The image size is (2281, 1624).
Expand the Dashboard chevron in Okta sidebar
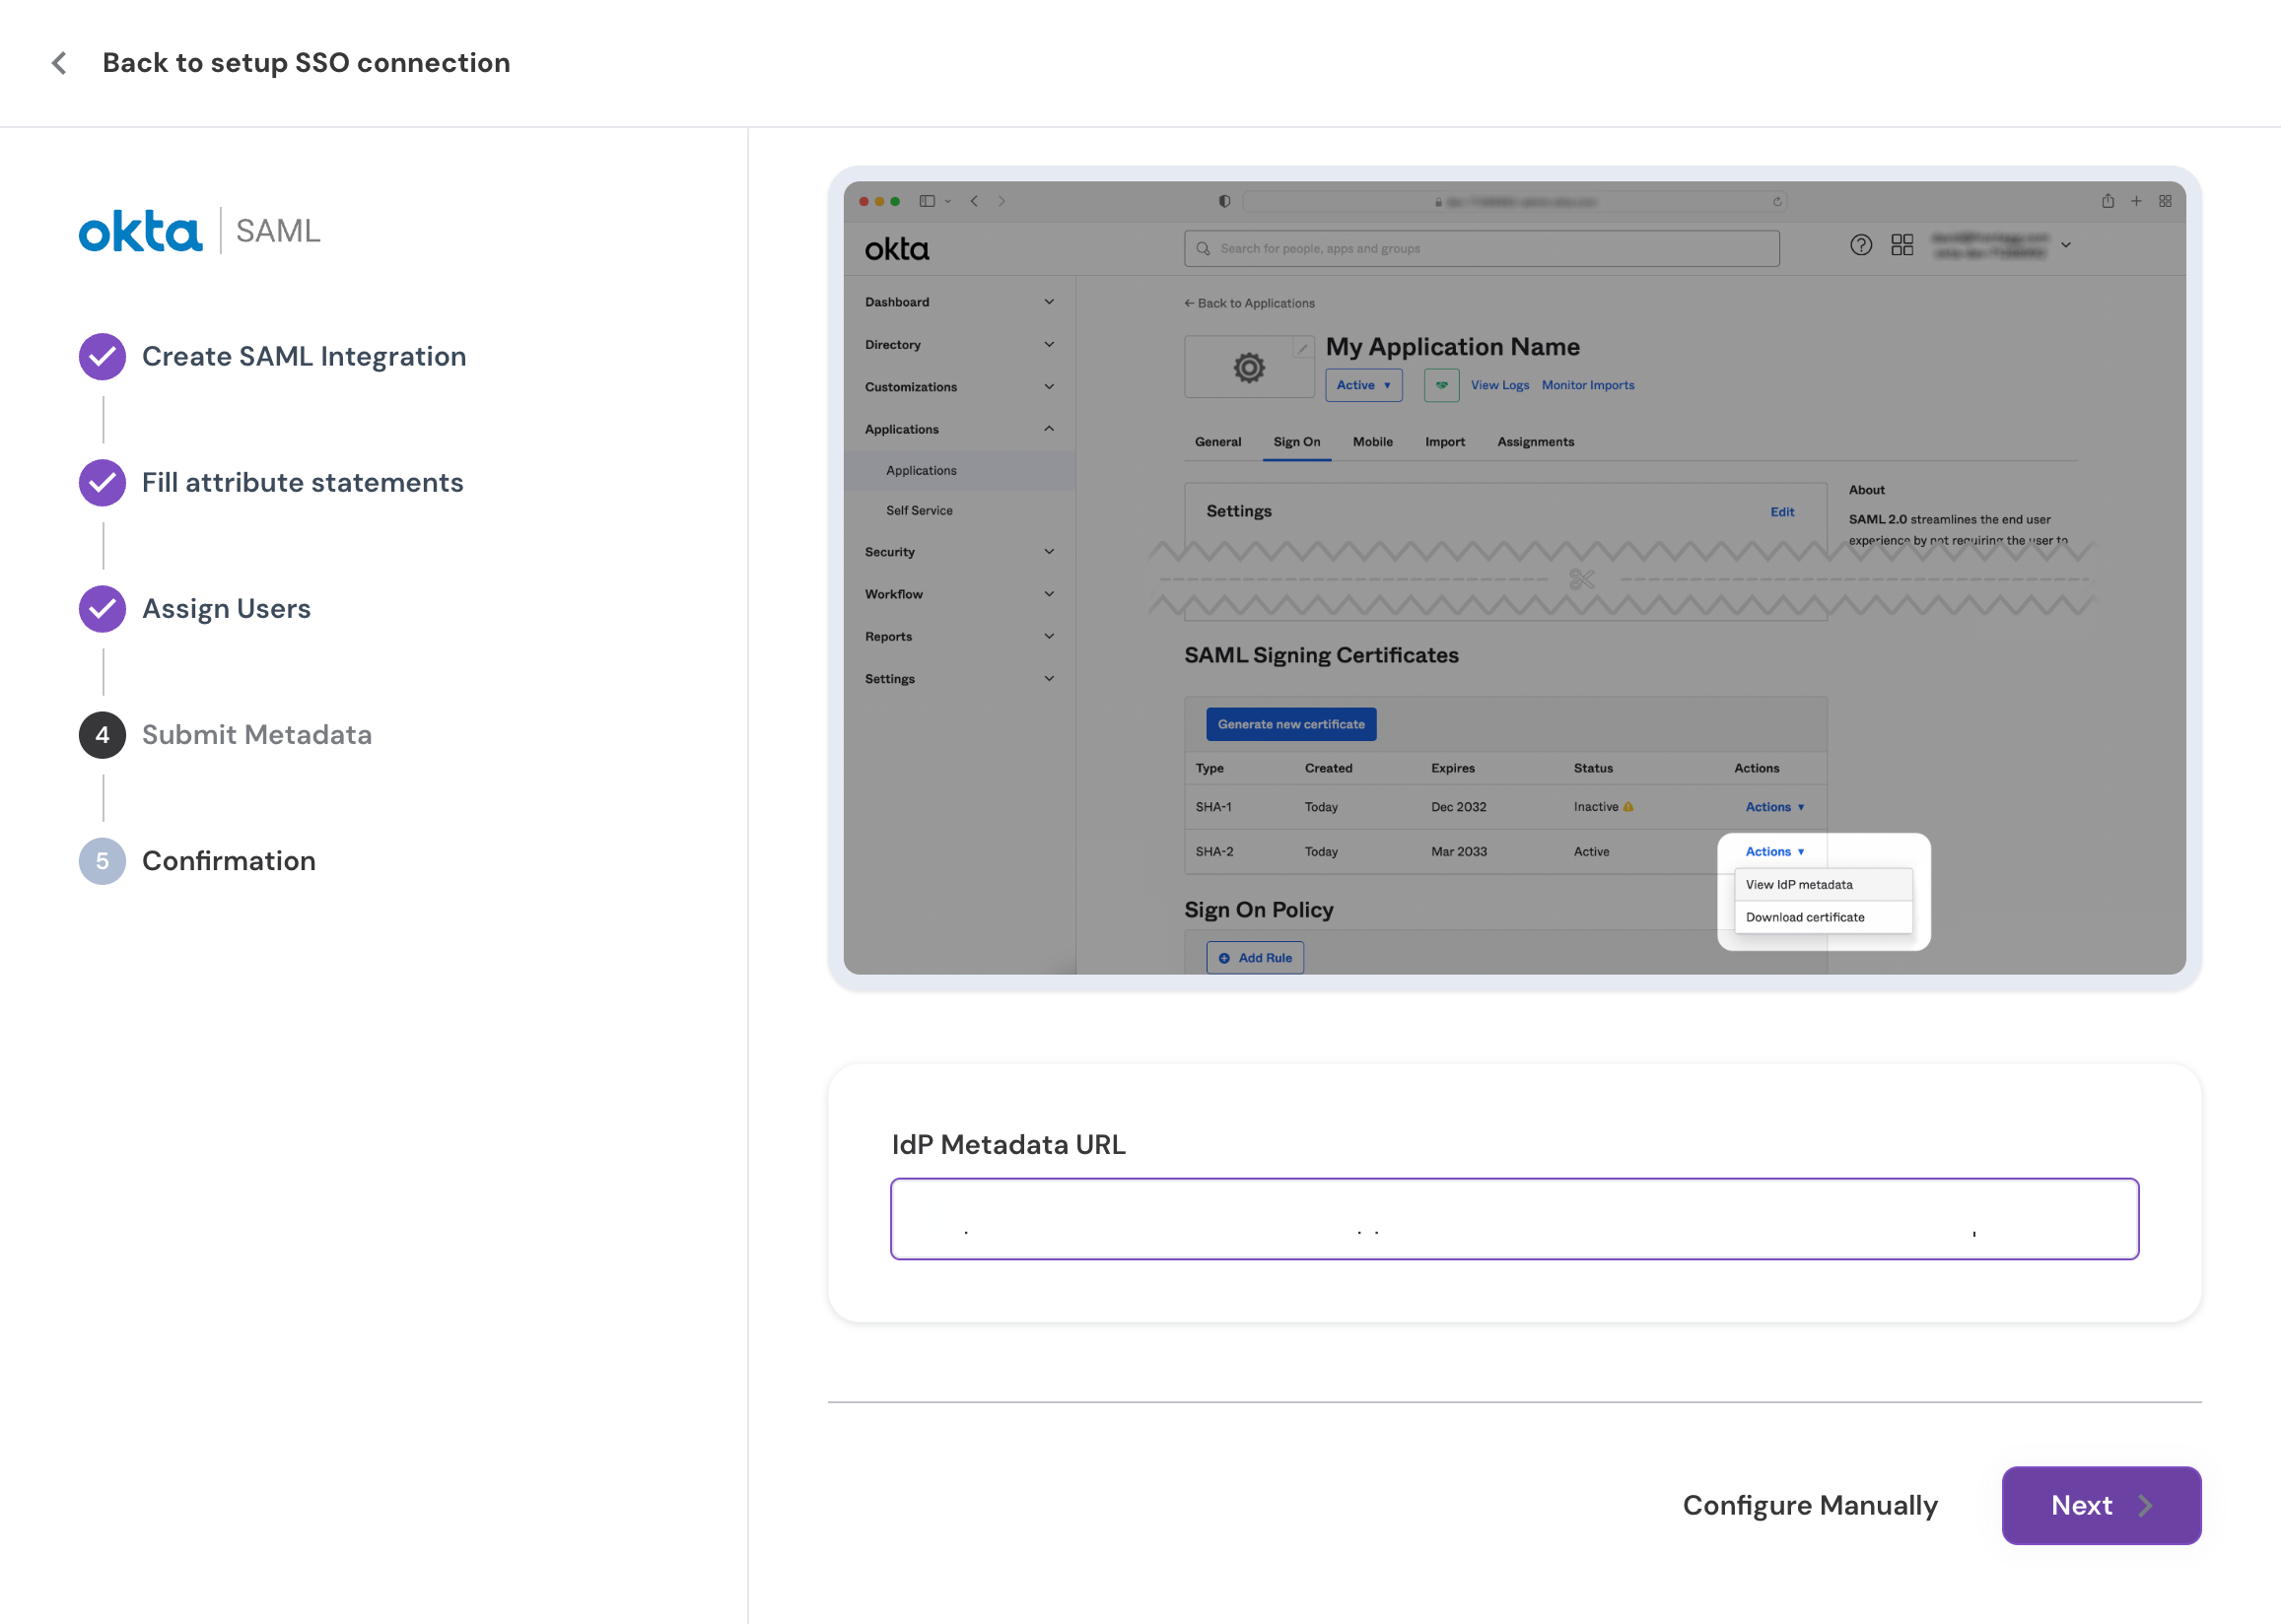point(1049,302)
